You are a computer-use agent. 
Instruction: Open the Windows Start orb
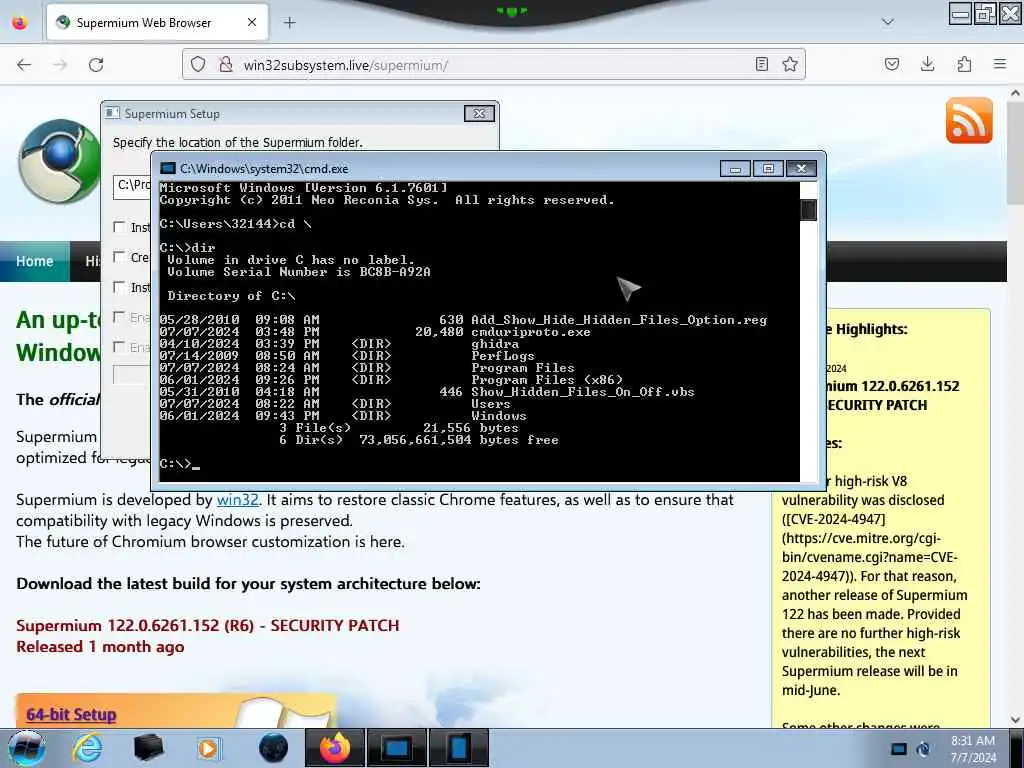(x=27, y=748)
